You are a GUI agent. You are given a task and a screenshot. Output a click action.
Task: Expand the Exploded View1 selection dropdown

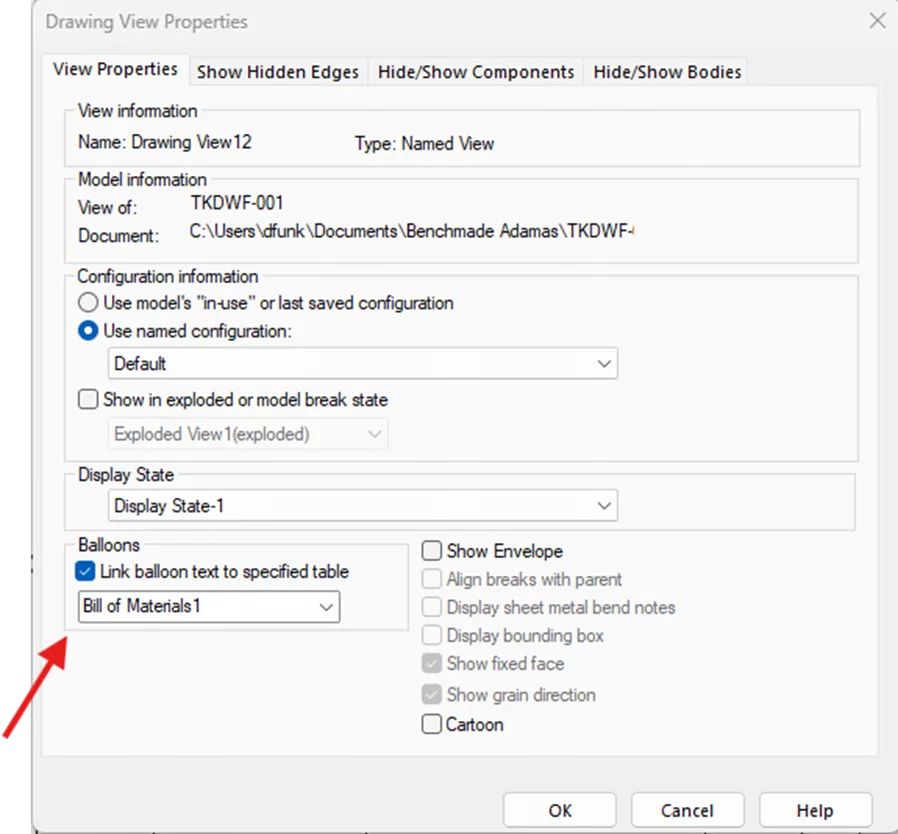pos(375,433)
